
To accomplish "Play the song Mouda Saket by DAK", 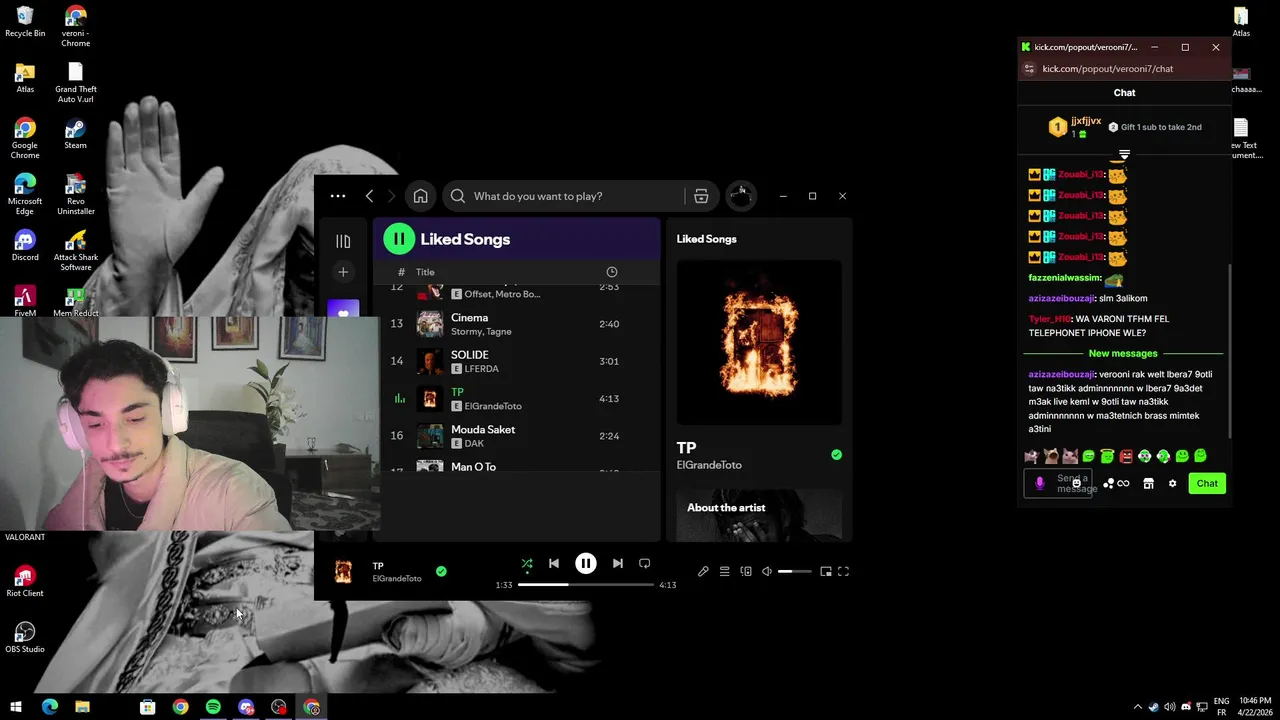I will coord(517,436).
